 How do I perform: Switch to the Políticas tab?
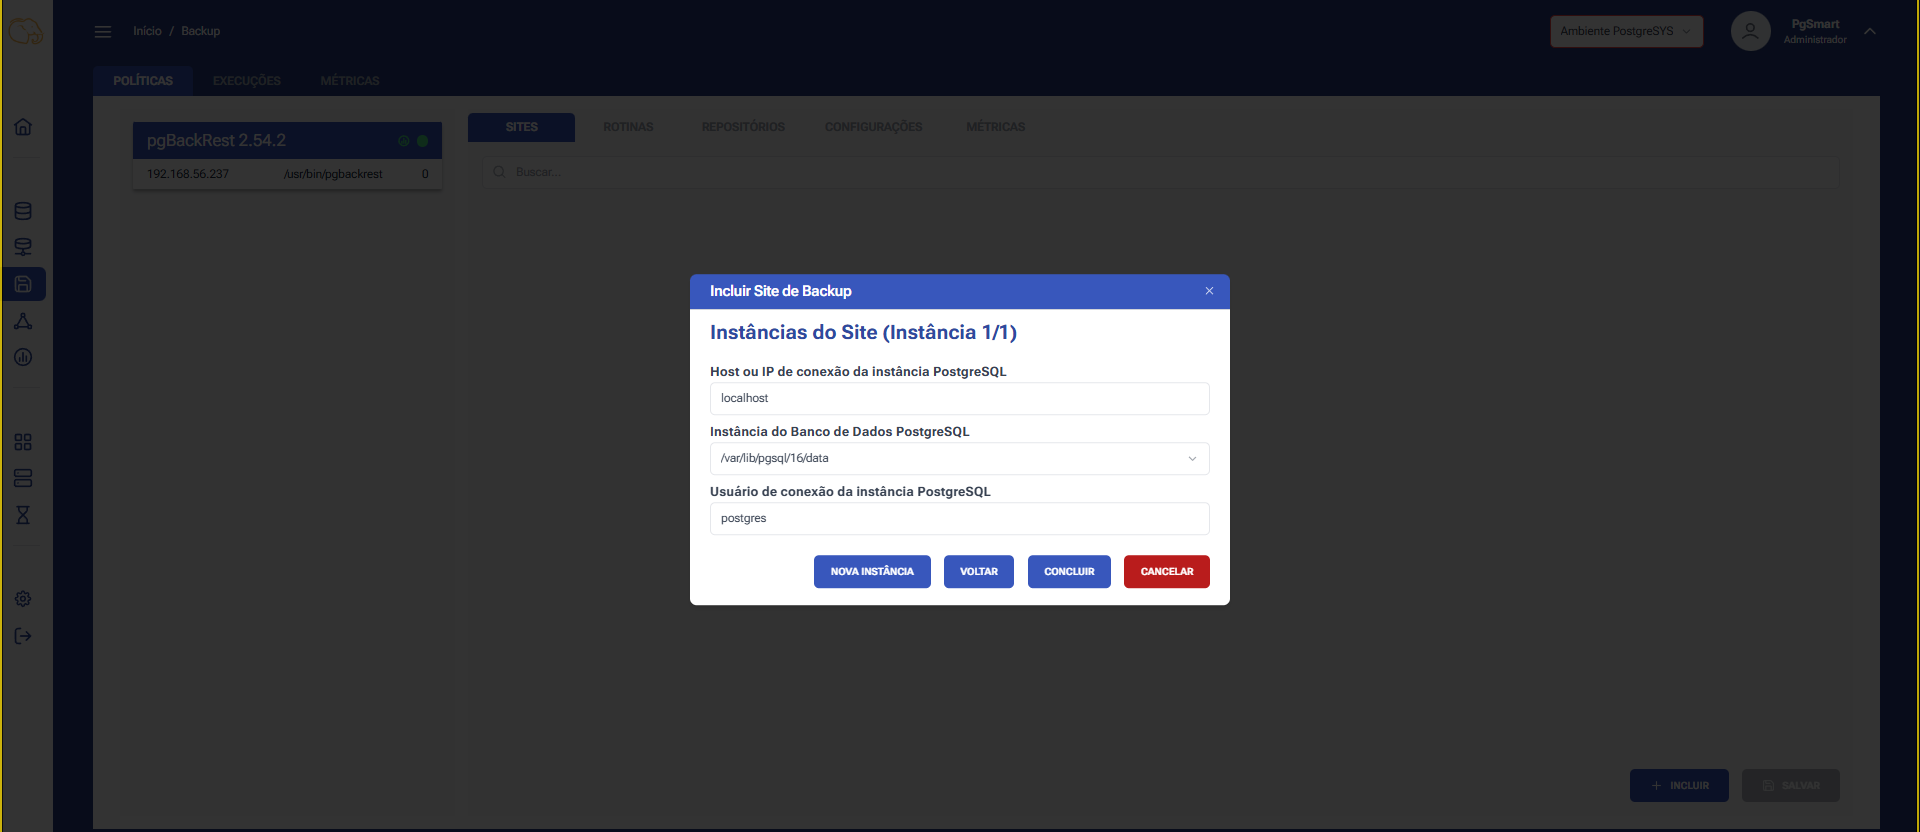[x=143, y=81]
